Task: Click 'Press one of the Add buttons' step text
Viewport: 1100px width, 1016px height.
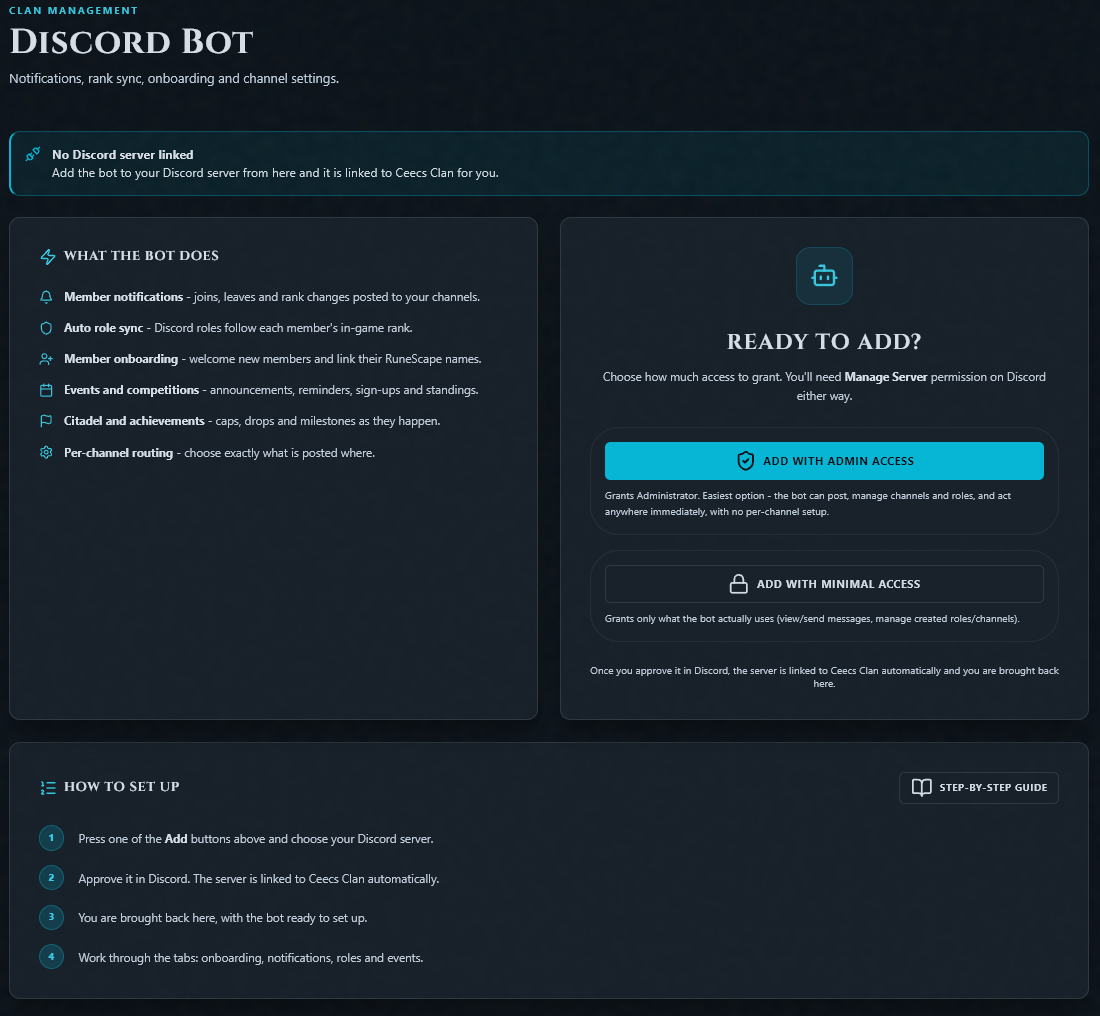Action: [255, 838]
